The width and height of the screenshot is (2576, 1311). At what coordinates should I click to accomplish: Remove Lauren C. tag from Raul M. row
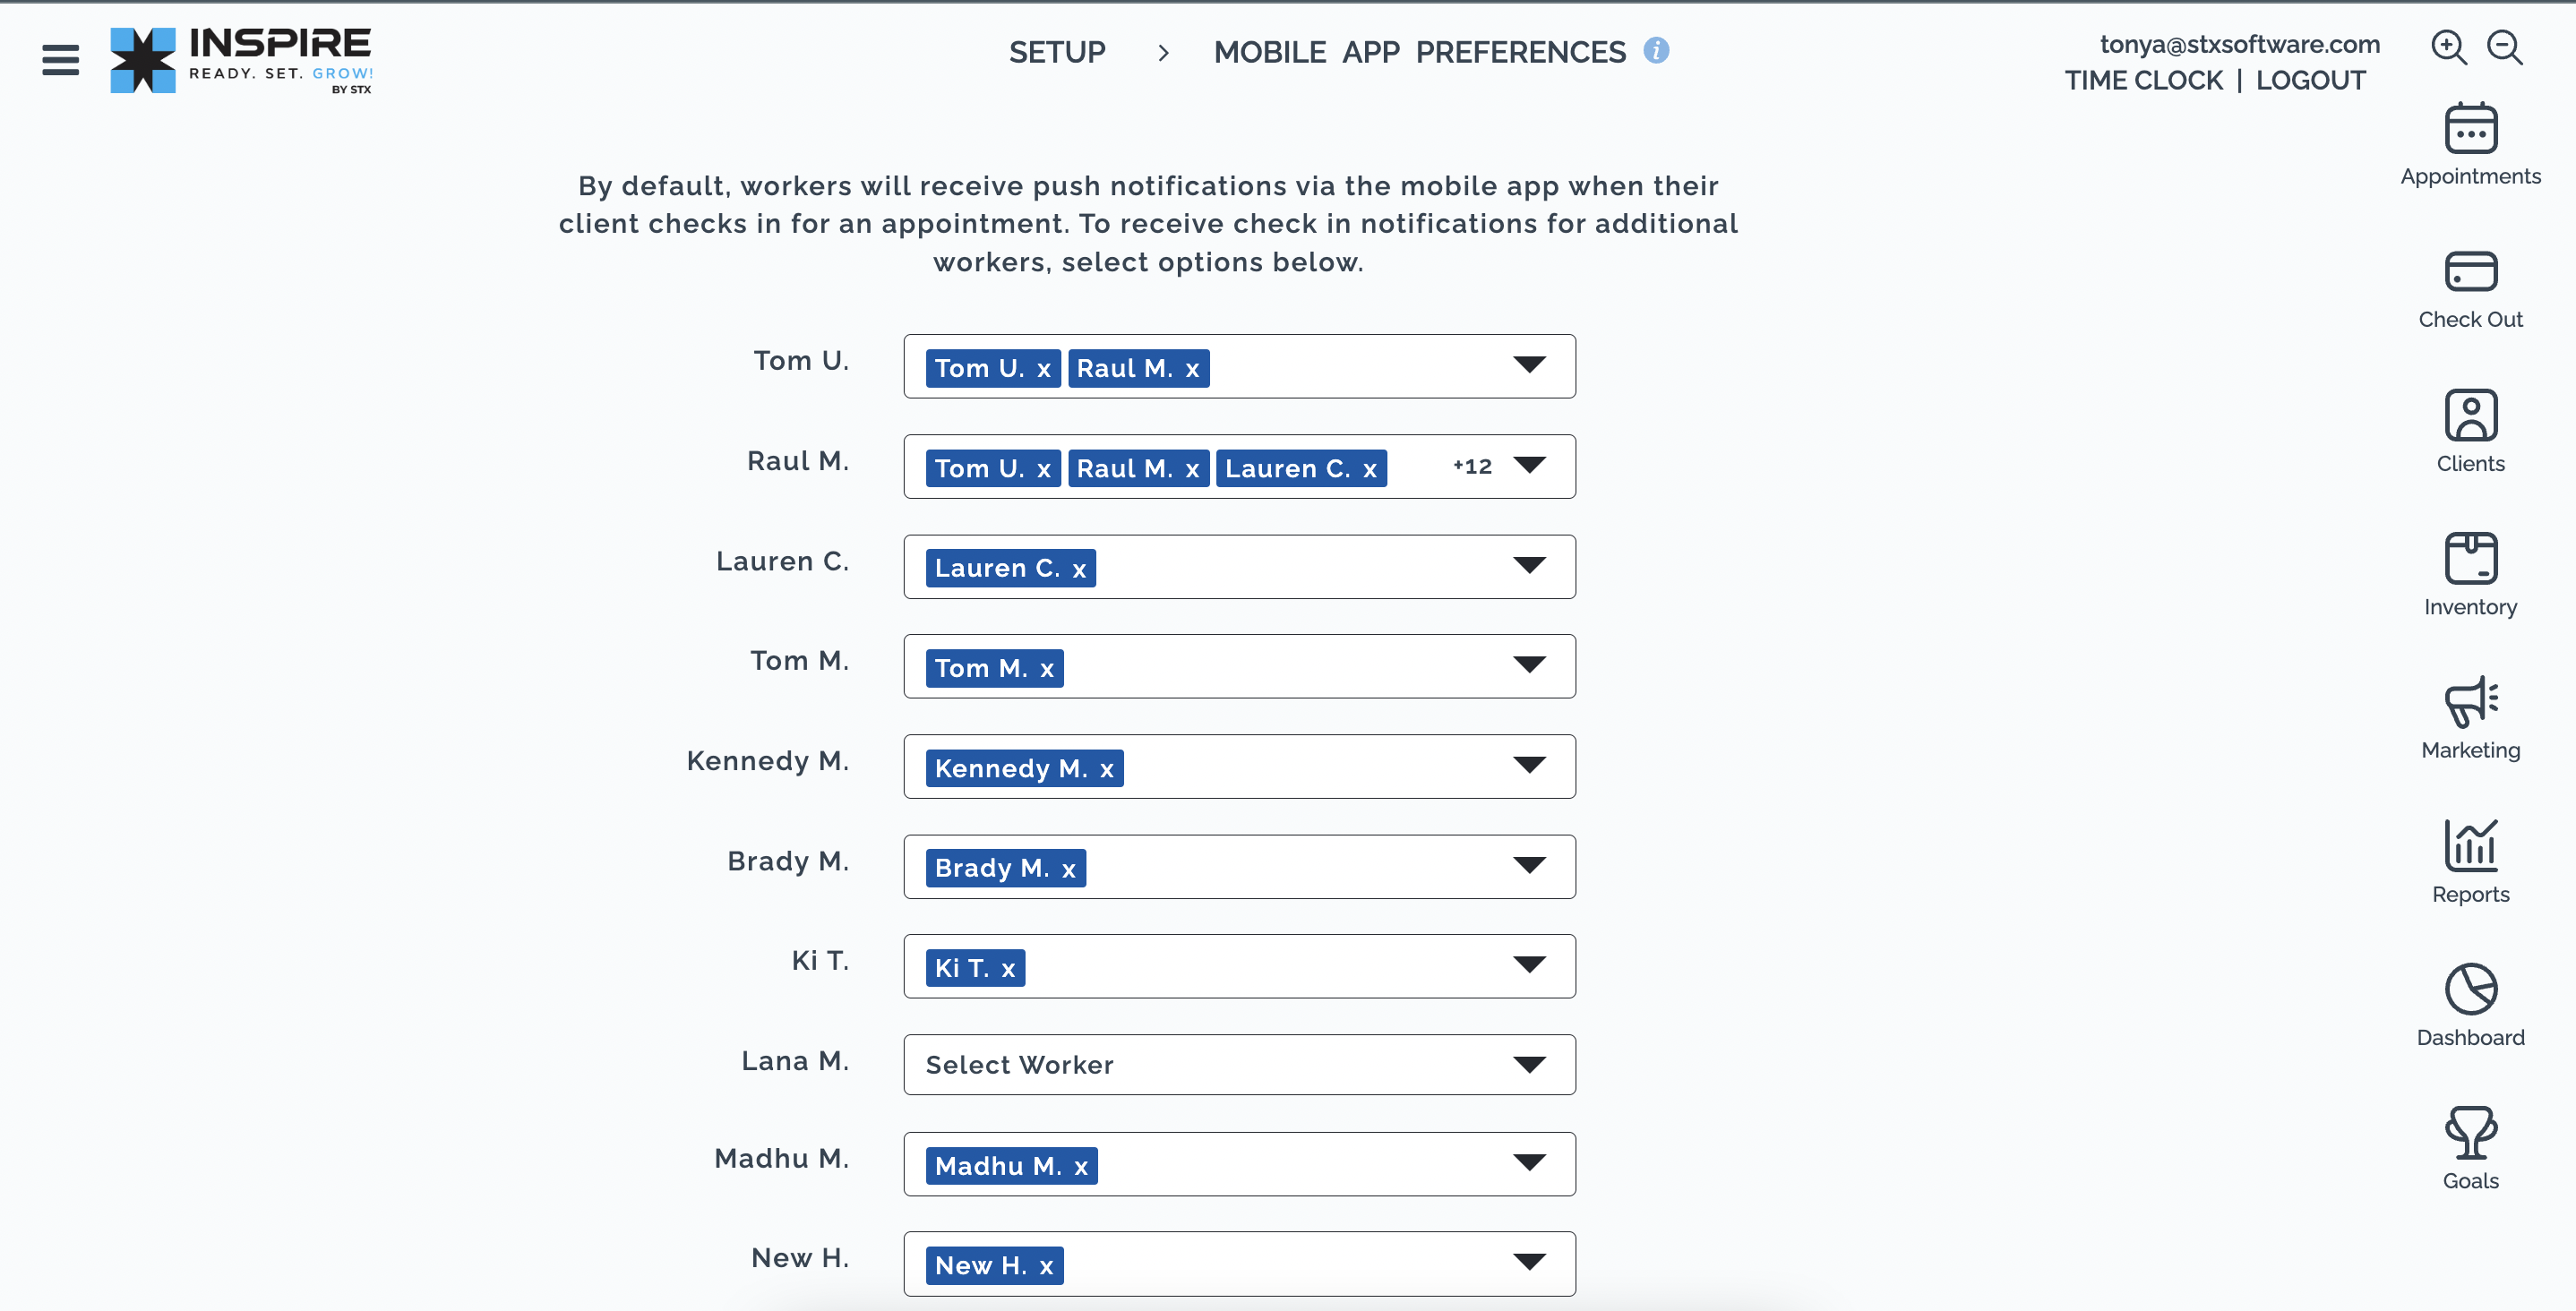[x=1370, y=469]
